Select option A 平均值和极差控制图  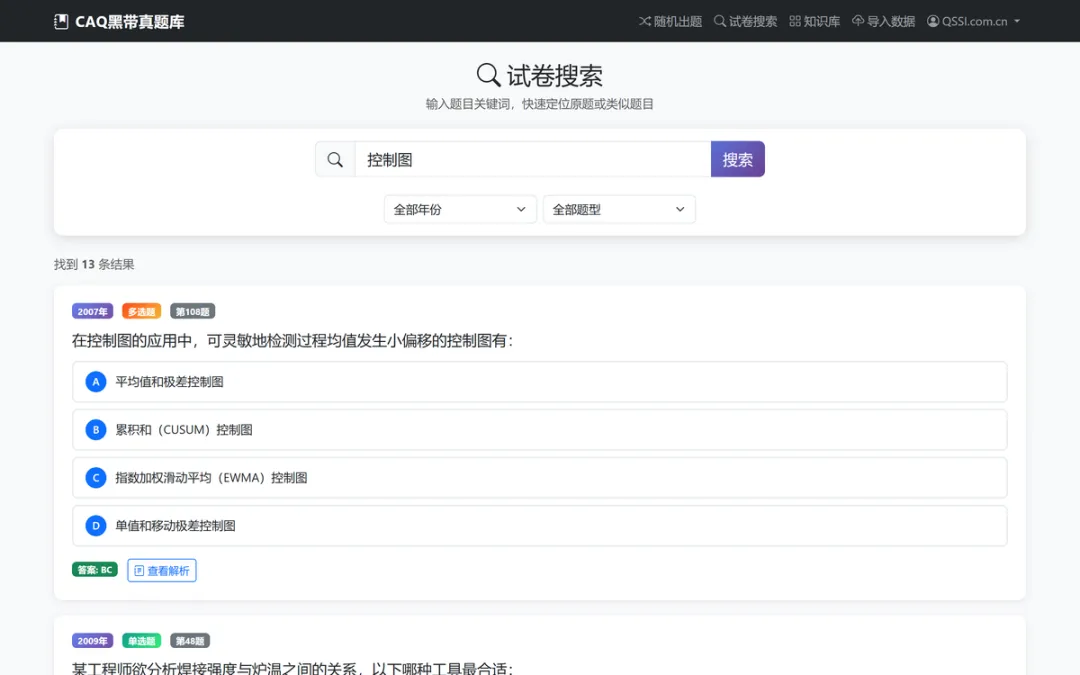[x=539, y=382]
